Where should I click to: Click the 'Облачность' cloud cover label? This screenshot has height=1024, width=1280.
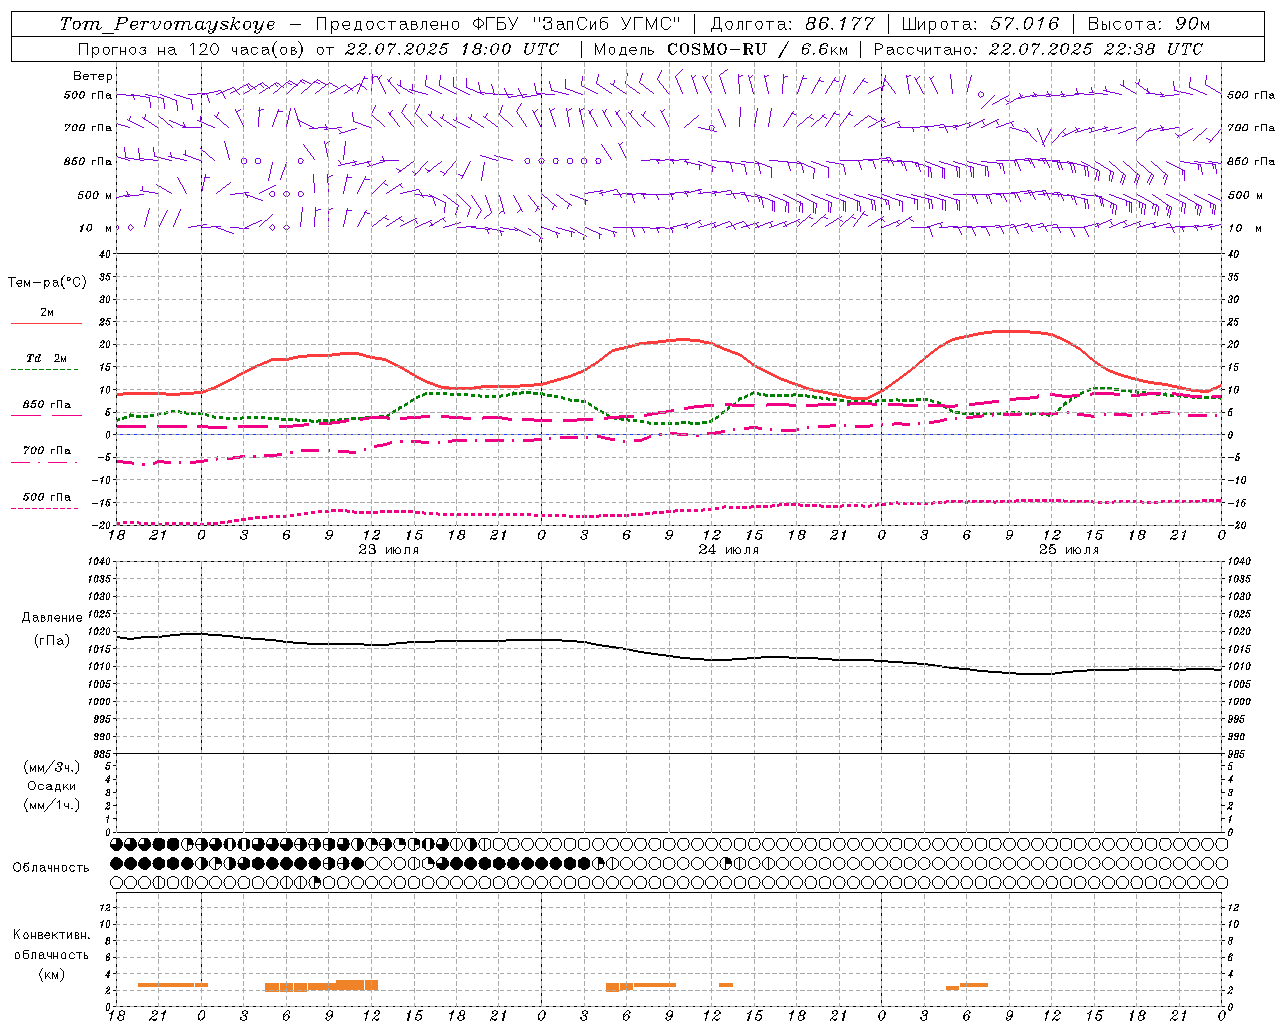(51, 867)
